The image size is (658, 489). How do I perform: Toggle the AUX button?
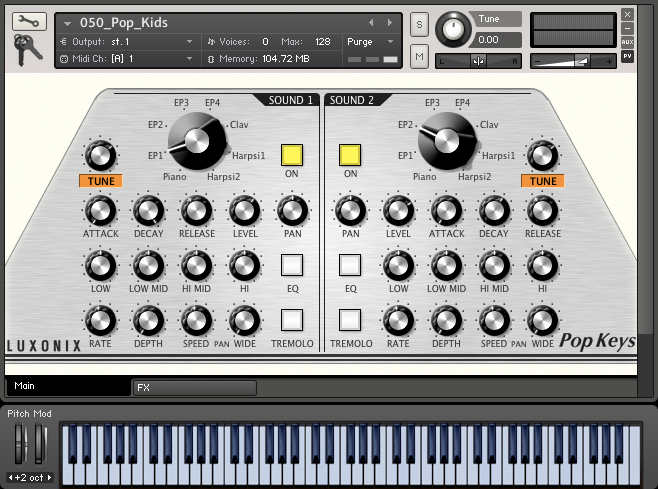point(627,42)
